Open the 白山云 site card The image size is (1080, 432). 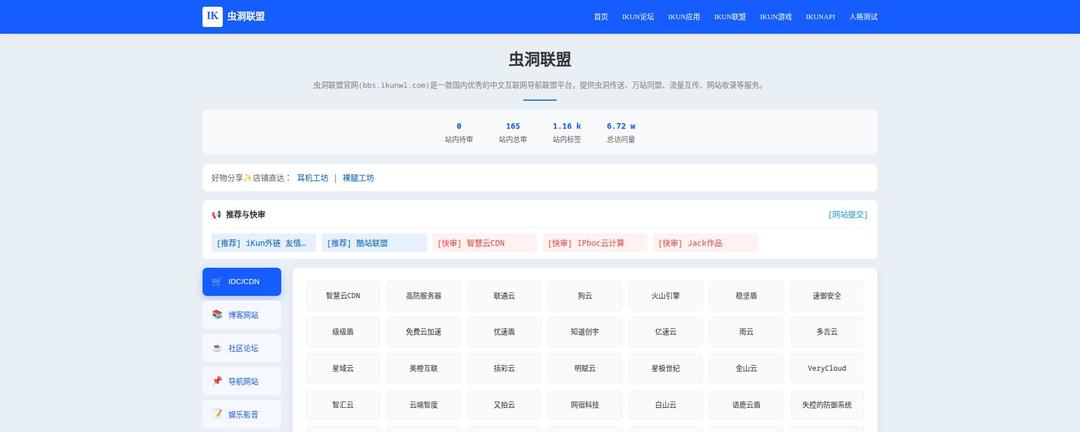(x=665, y=405)
